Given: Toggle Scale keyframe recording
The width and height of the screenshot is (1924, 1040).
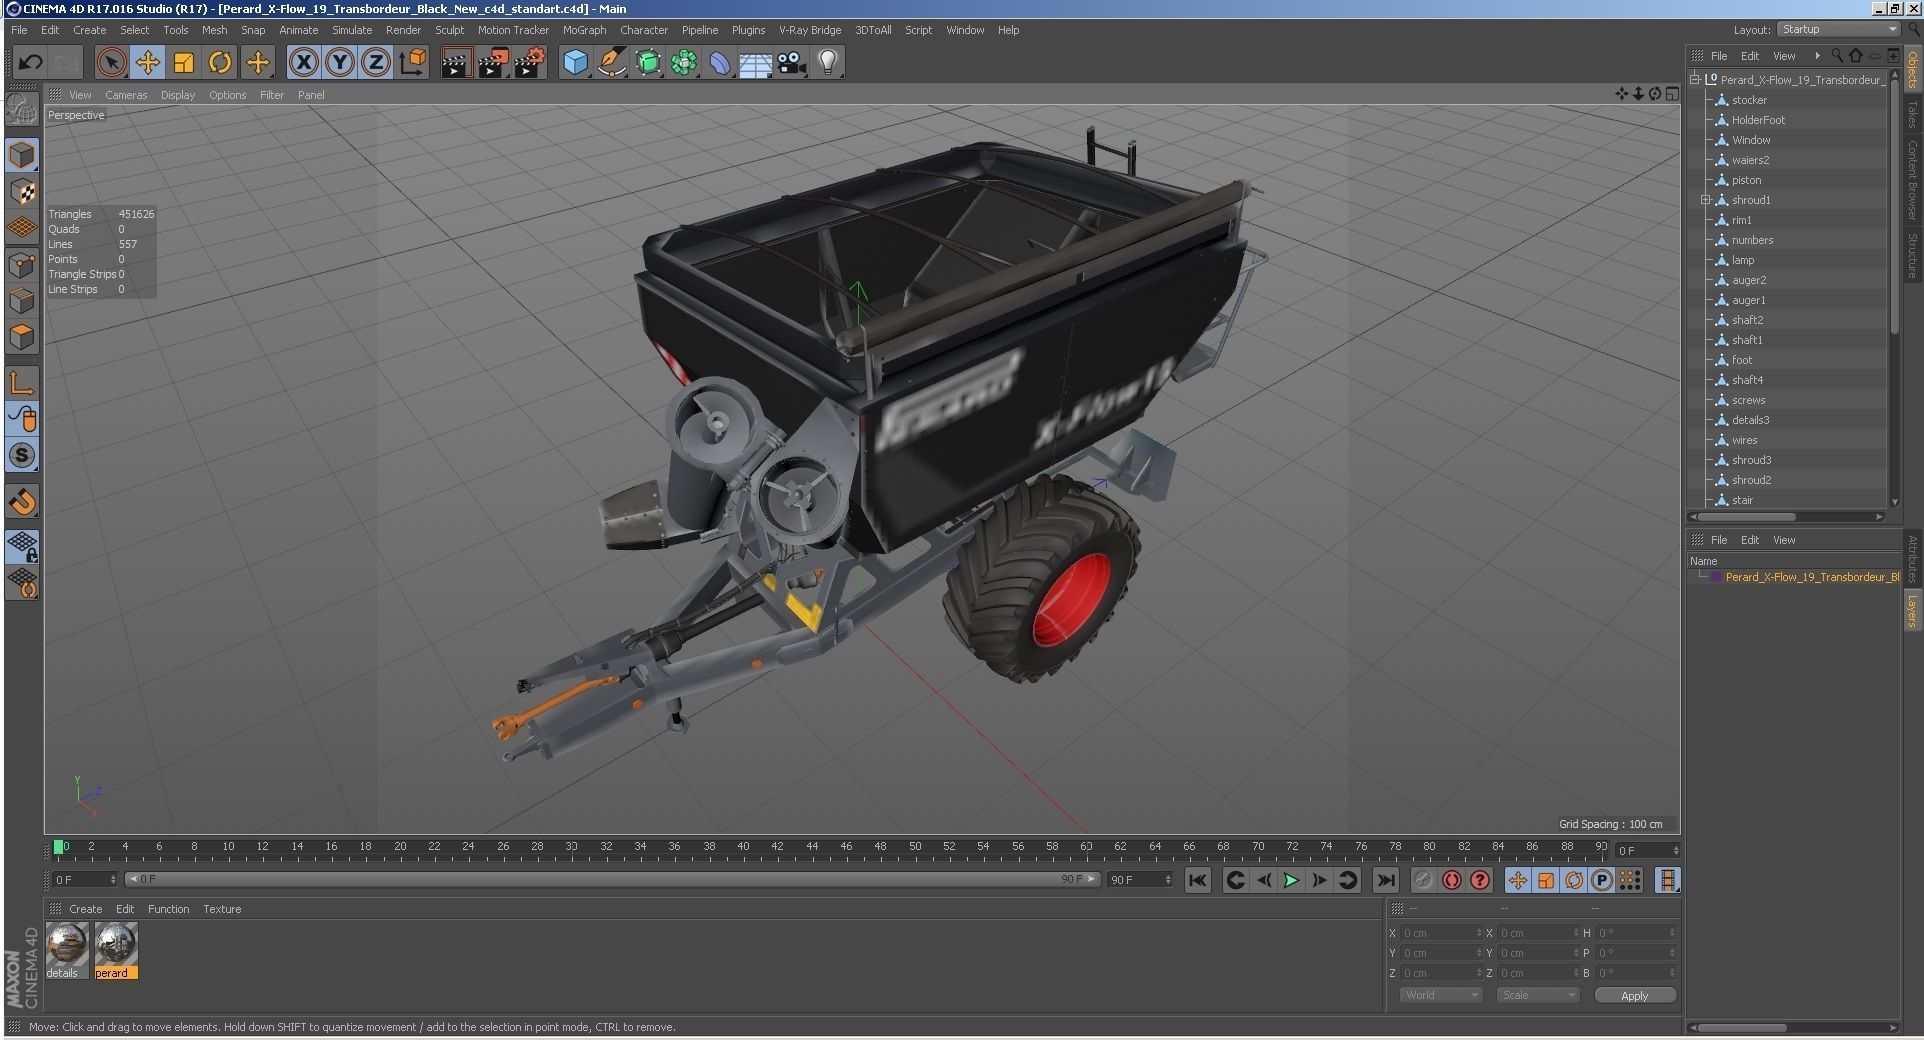Looking at the screenshot, I should (x=1546, y=880).
